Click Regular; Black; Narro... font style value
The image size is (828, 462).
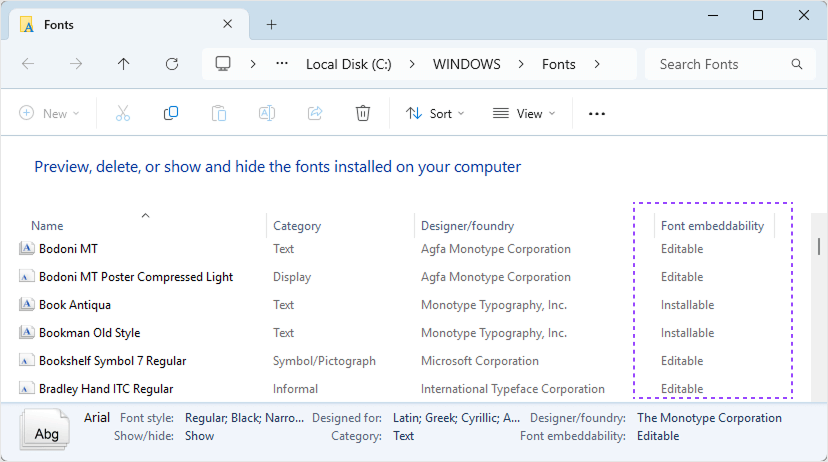tap(244, 418)
